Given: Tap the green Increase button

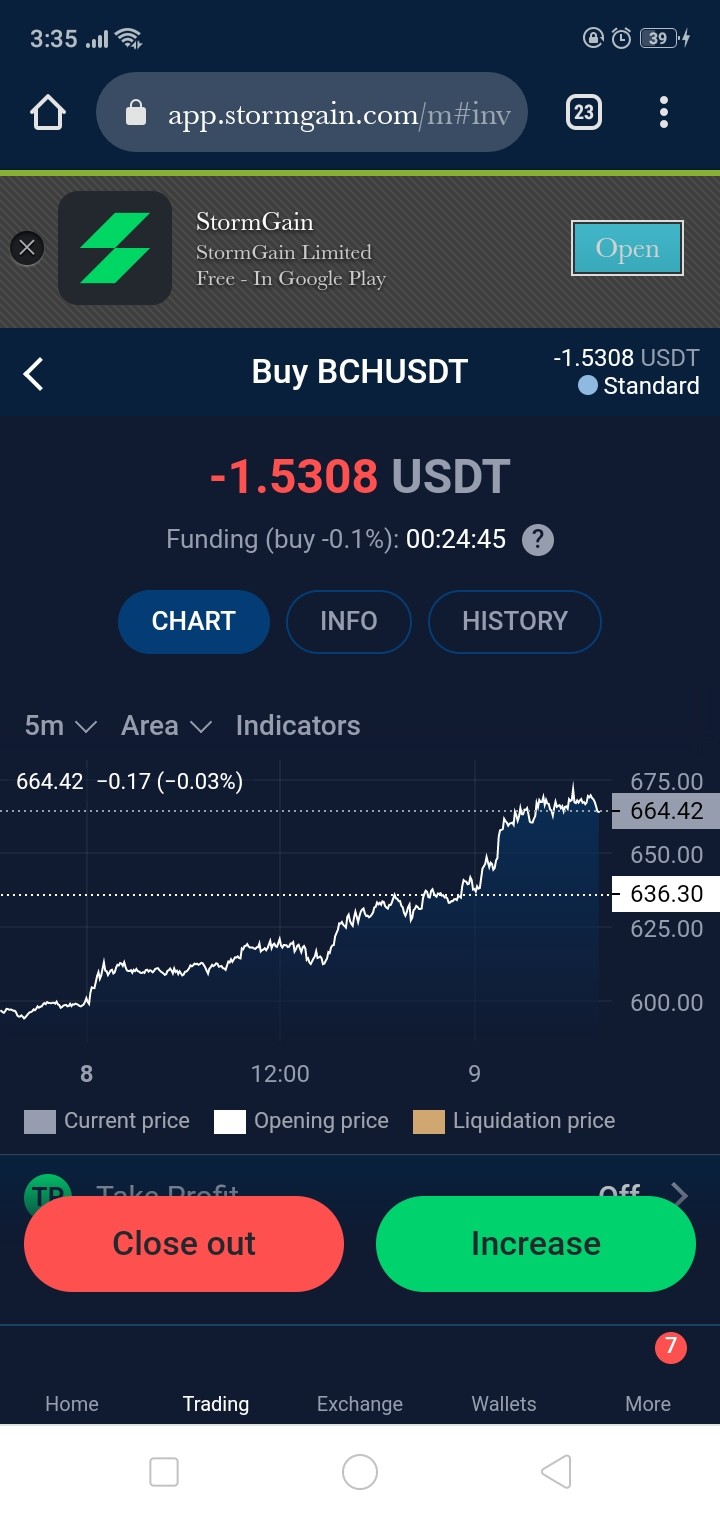Looking at the screenshot, I should pyautogui.click(x=536, y=1244).
